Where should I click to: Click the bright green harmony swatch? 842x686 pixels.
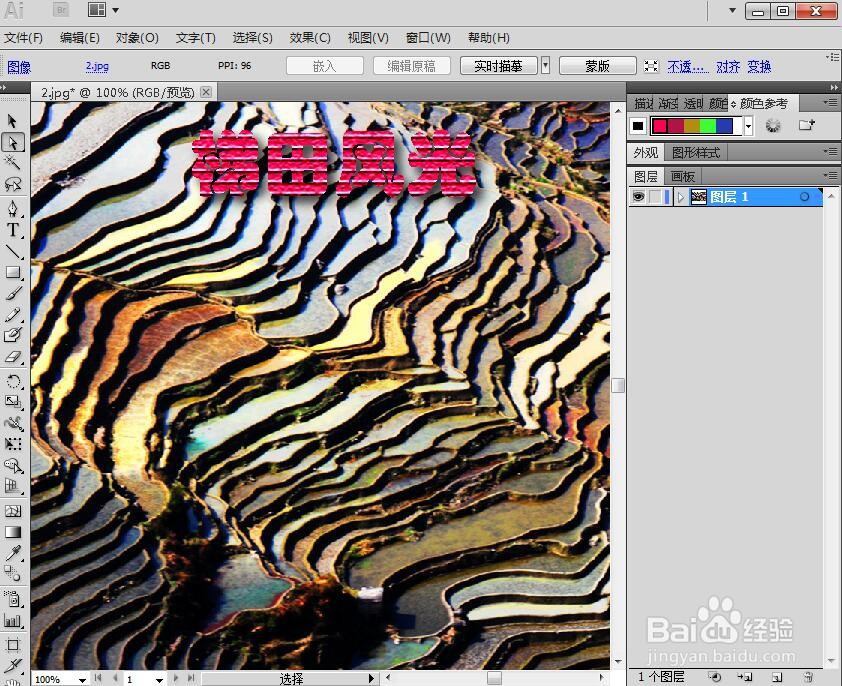[x=708, y=126]
